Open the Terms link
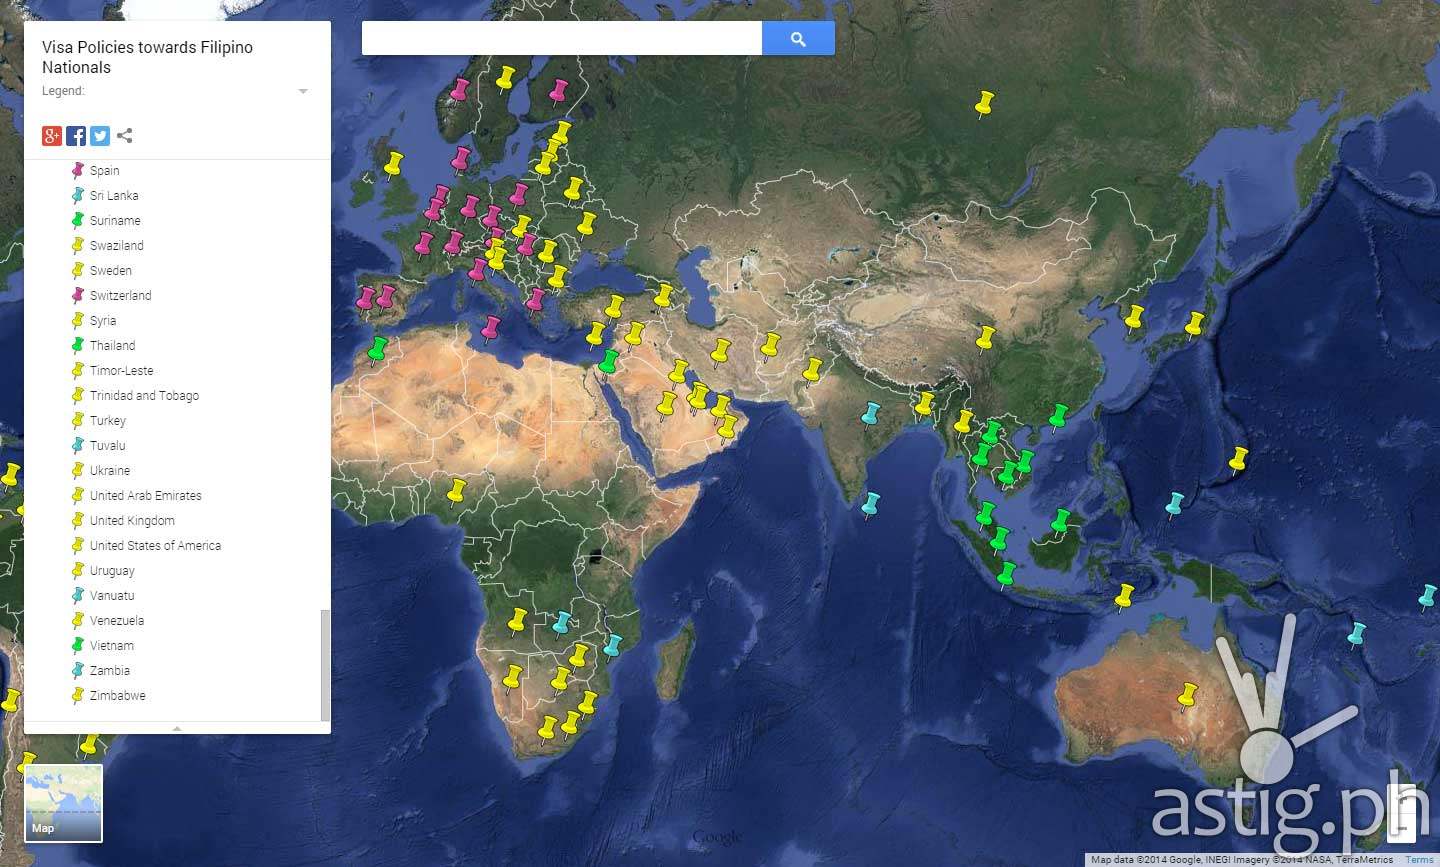The width and height of the screenshot is (1440, 867). click(x=1418, y=860)
